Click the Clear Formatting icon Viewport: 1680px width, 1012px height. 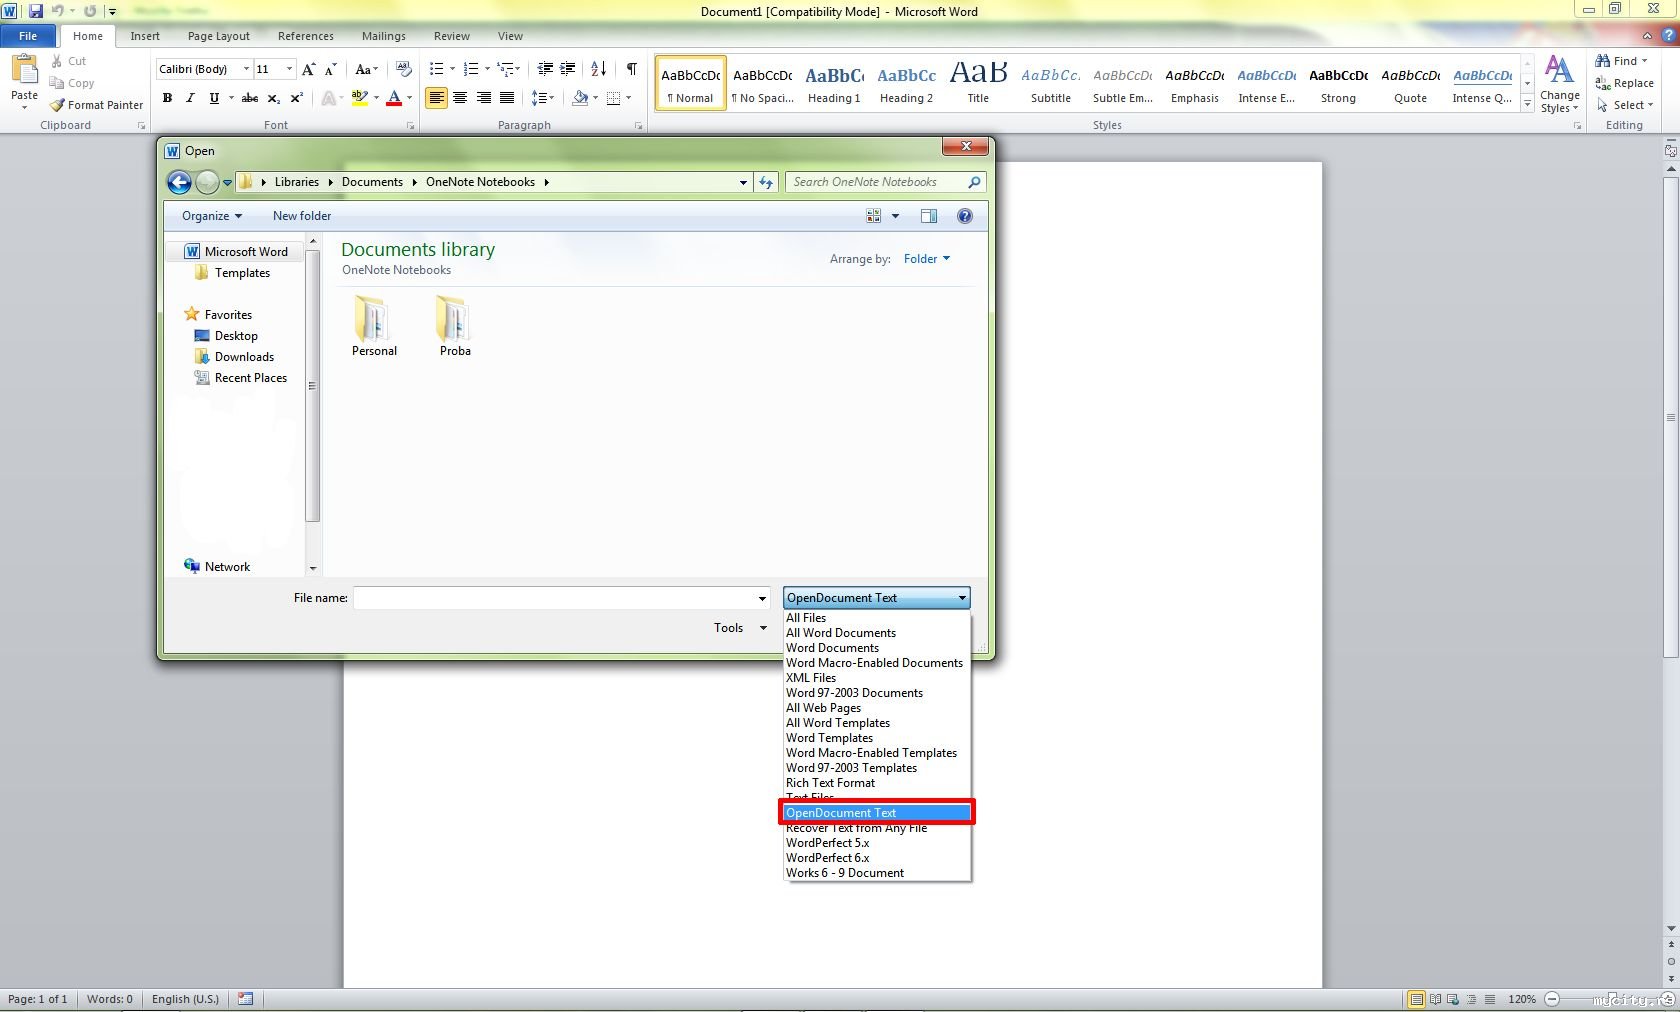point(404,69)
